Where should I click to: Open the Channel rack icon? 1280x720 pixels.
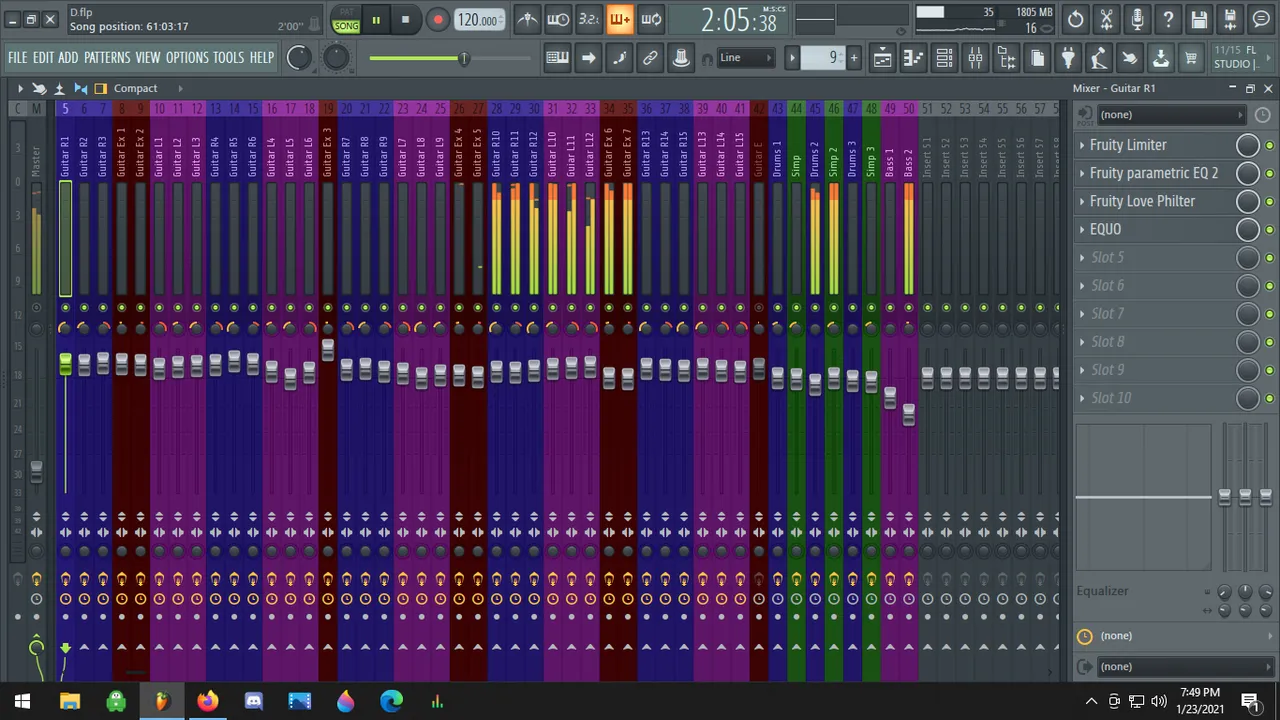click(x=944, y=58)
